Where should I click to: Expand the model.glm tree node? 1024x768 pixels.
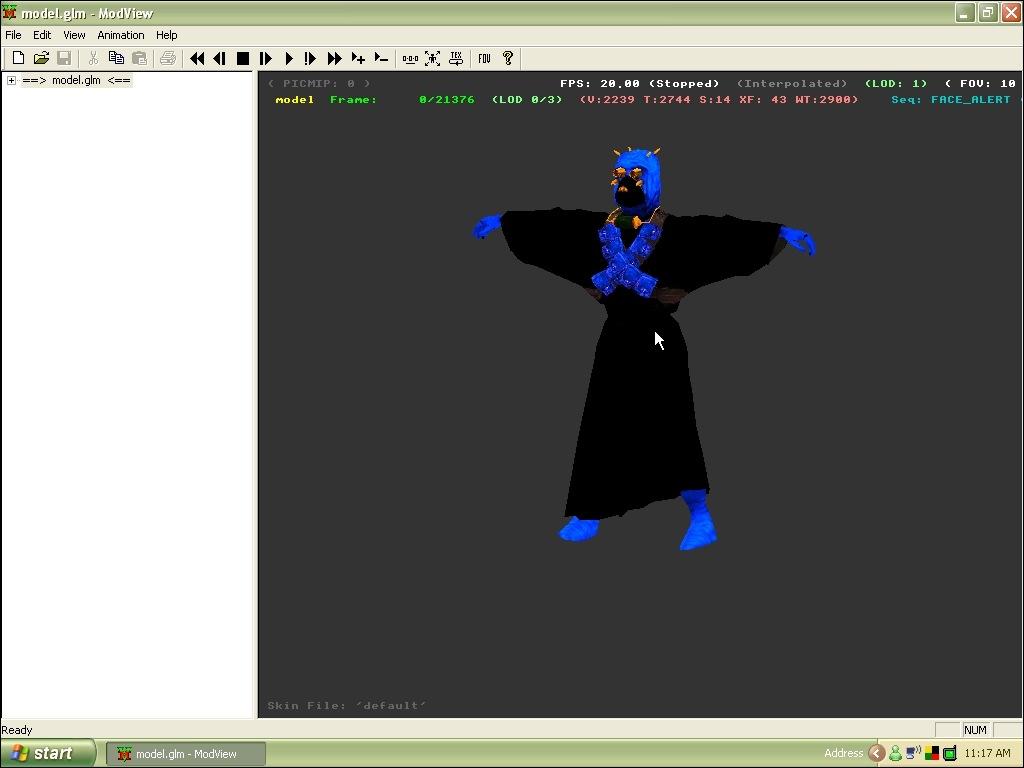point(11,81)
